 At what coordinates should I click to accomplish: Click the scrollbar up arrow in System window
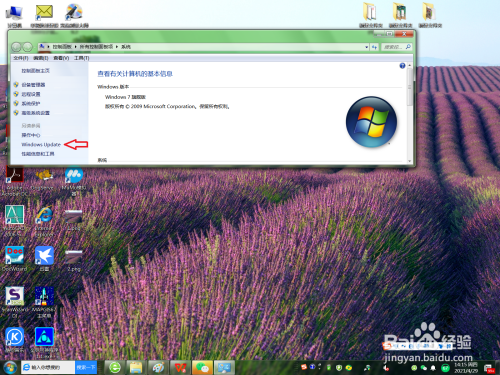pos(410,65)
